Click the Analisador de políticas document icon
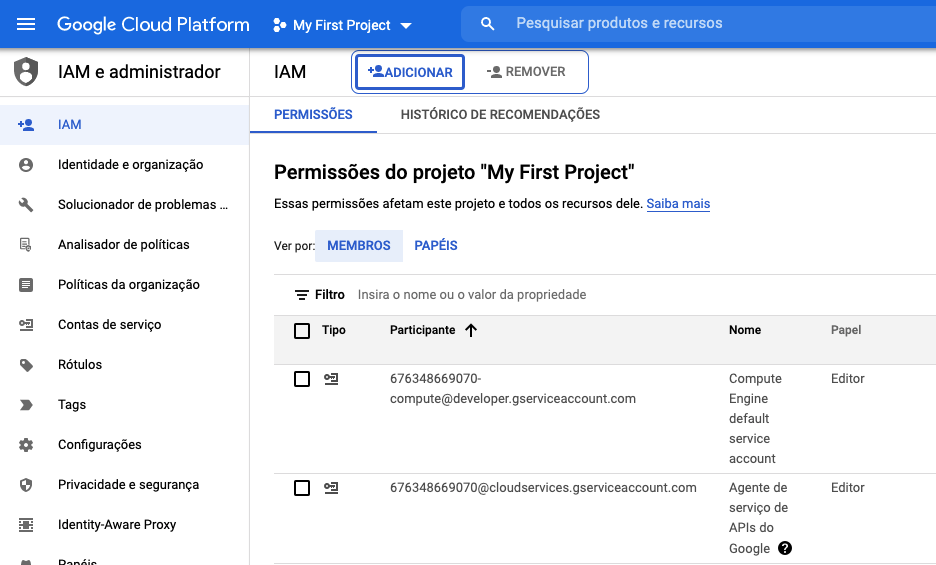Screen dimensions: 936x565 click(x=26, y=245)
